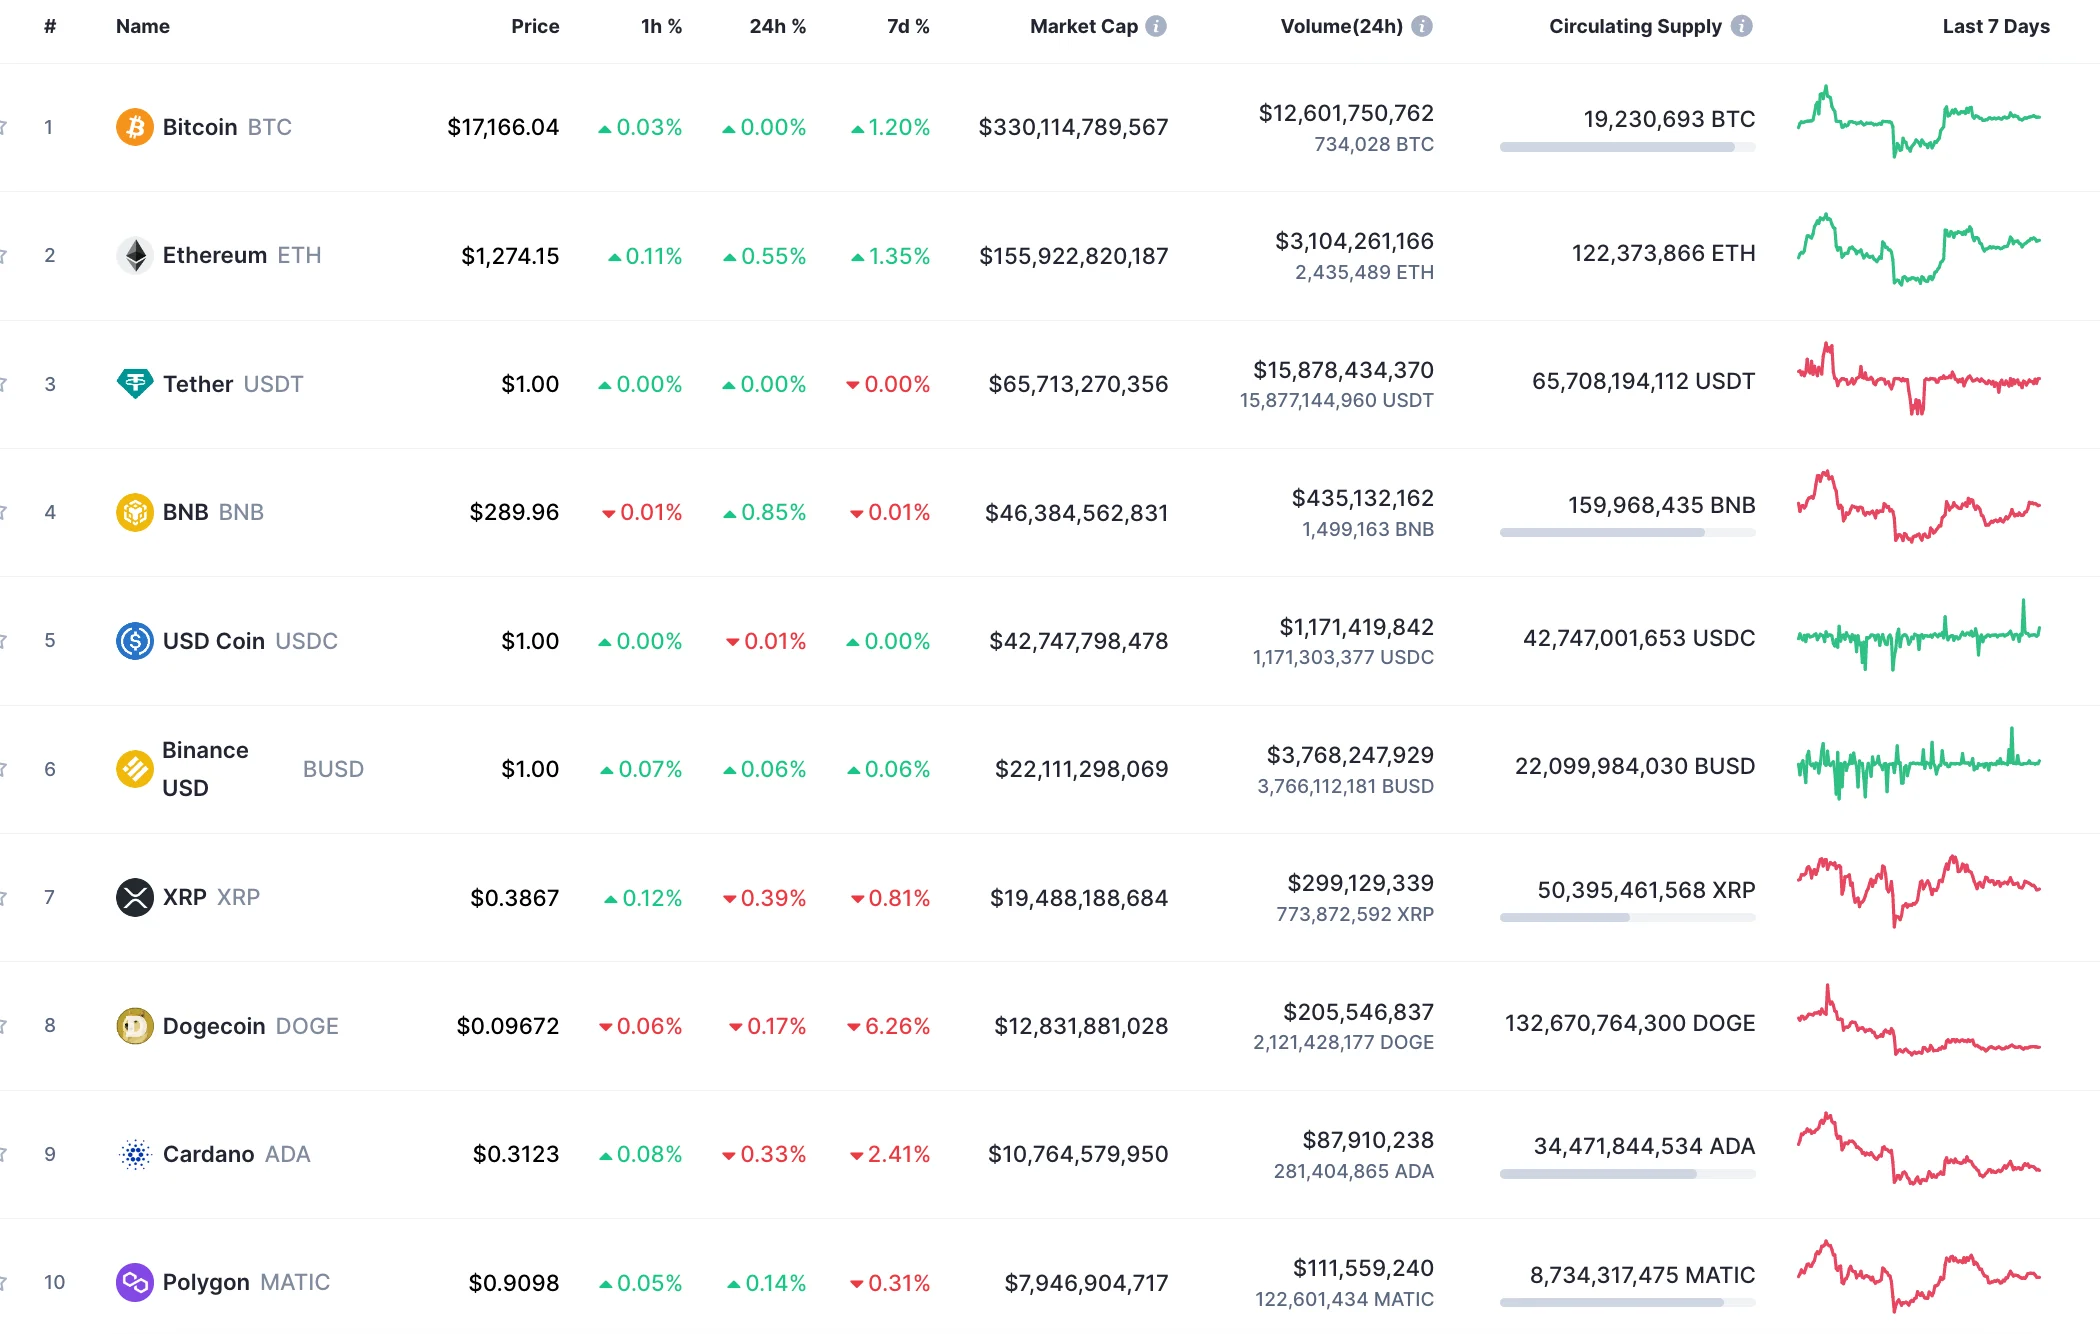Toggle the watchlist star for Ethereum
This screenshot has height=1334, width=2100.
point(5,255)
